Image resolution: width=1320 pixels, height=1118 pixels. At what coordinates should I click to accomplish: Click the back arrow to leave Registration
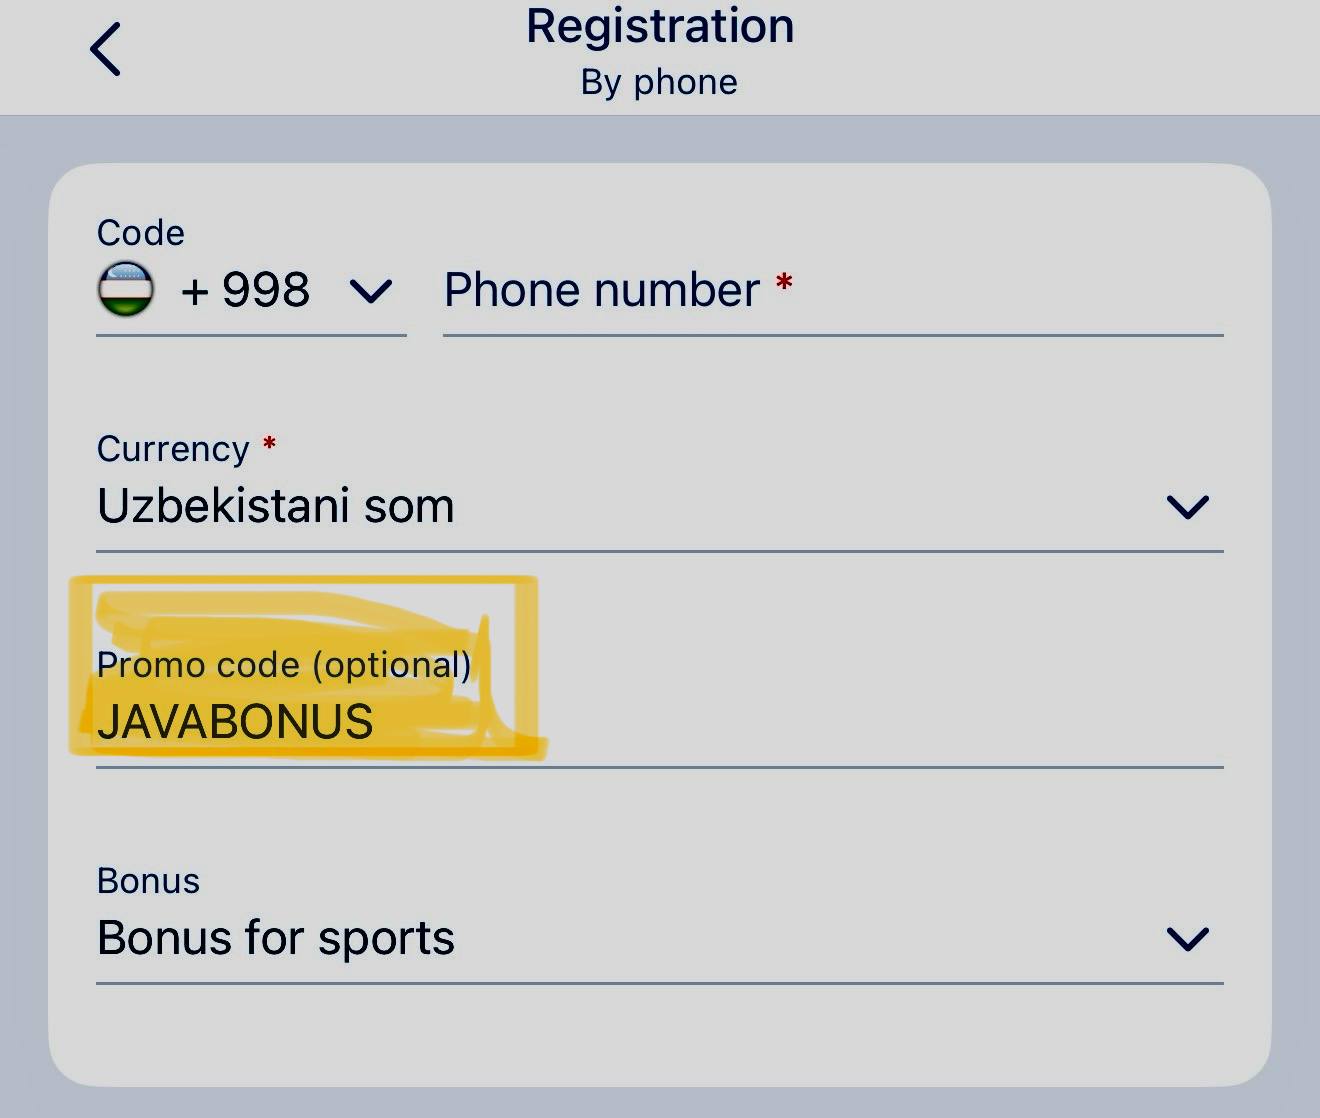click(106, 47)
